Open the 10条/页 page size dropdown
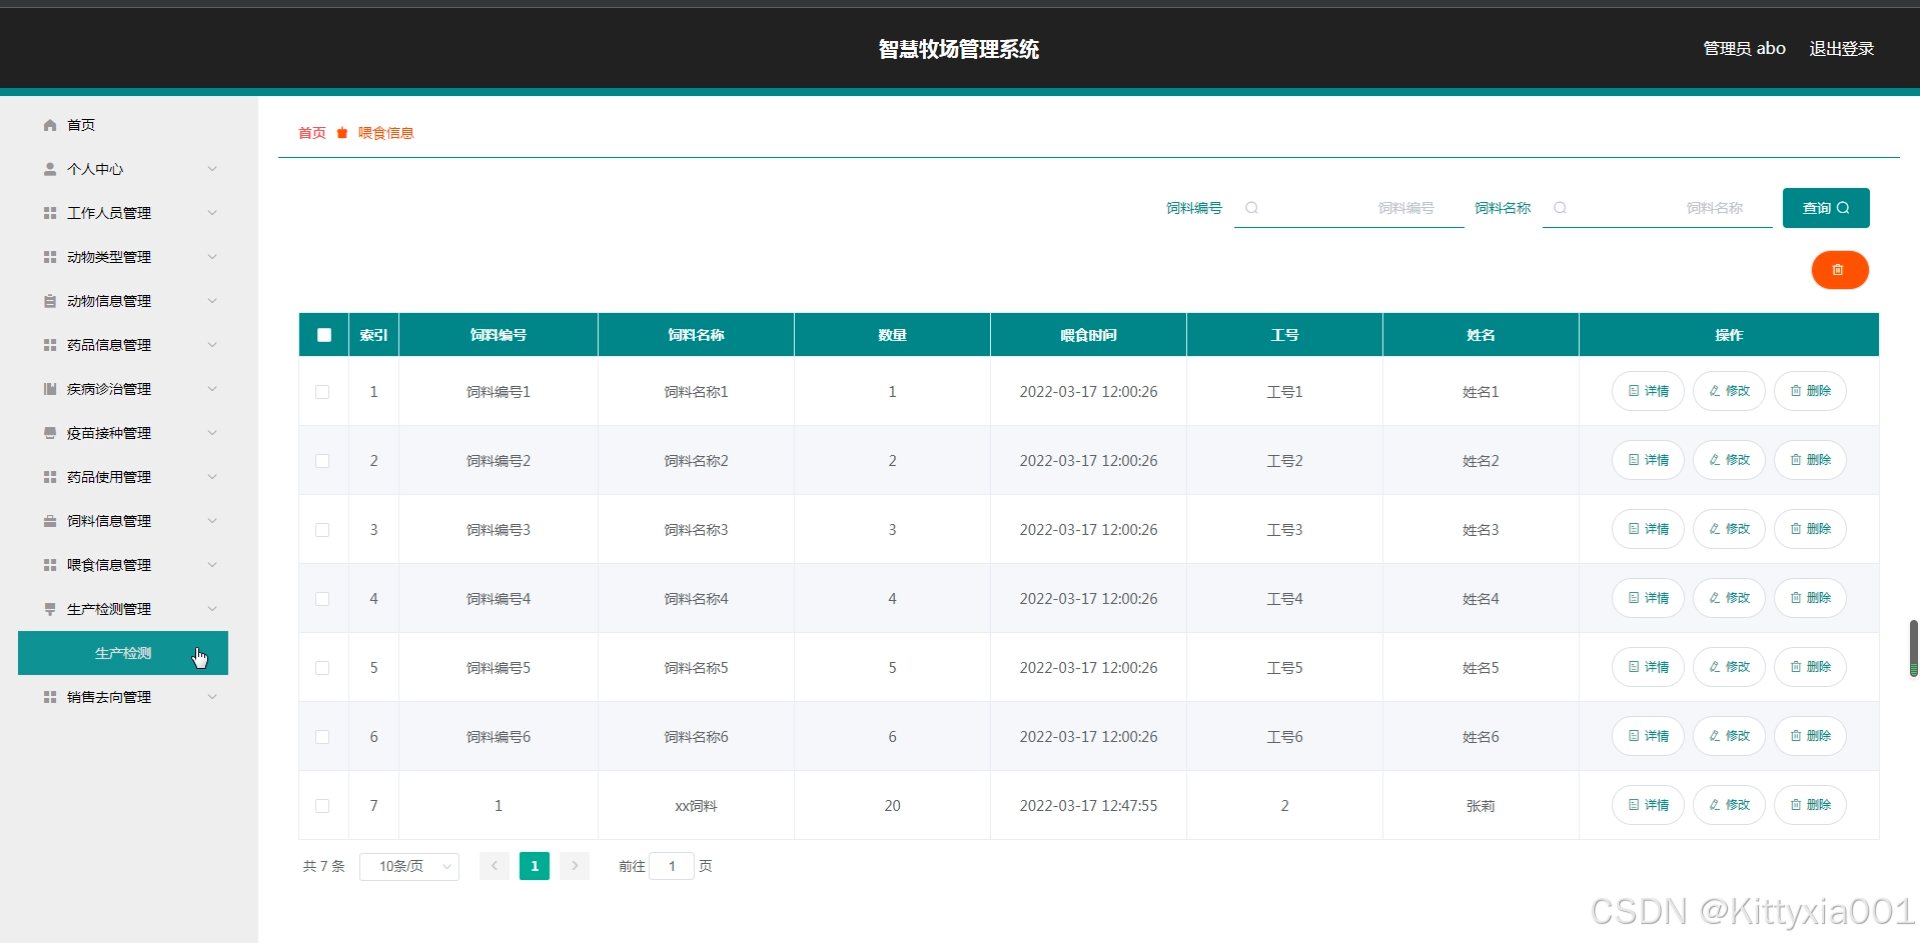Image resolution: width=1920 pixels, height=943 pixels. 409,866
